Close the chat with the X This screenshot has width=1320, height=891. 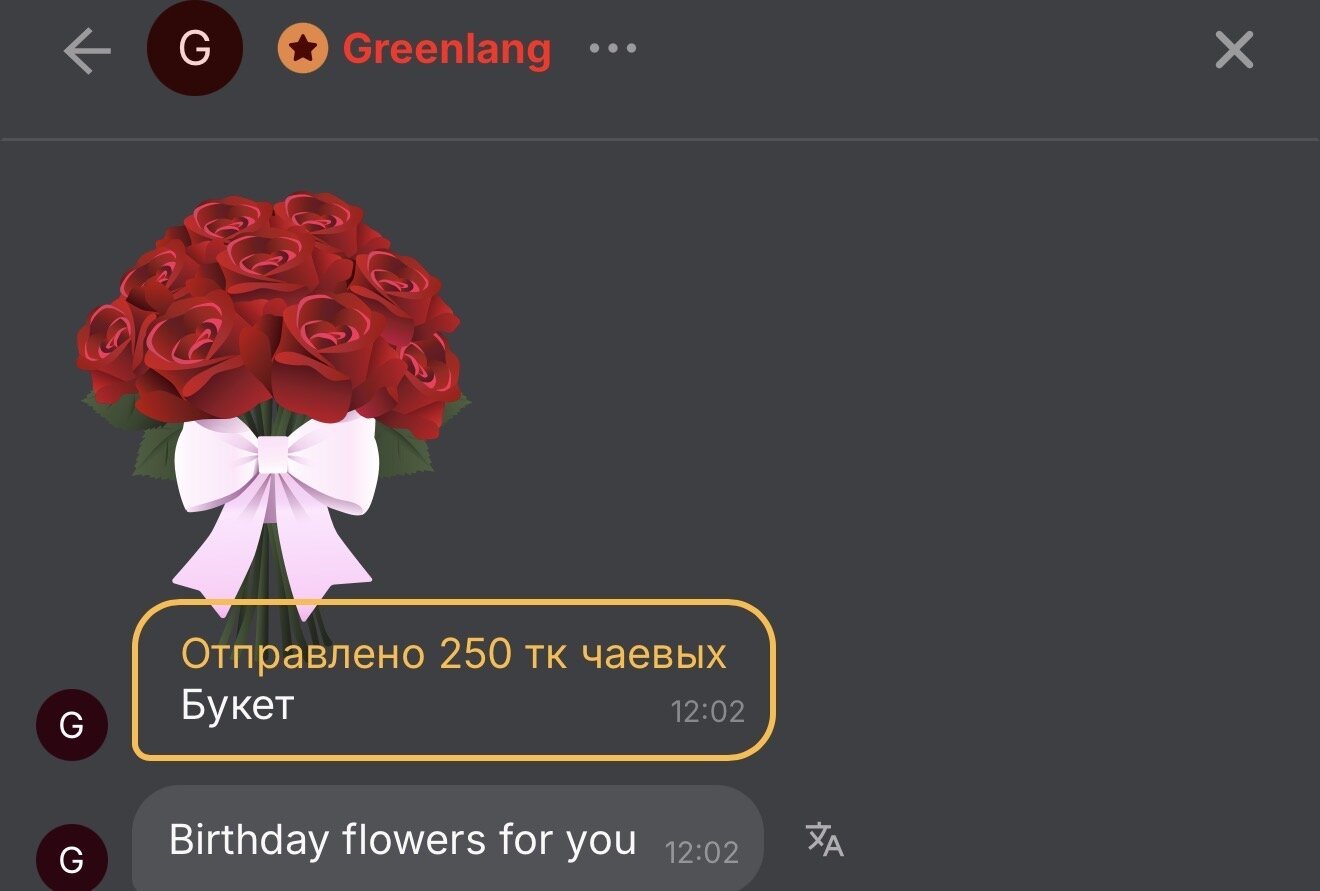(x=1234, y=49)
